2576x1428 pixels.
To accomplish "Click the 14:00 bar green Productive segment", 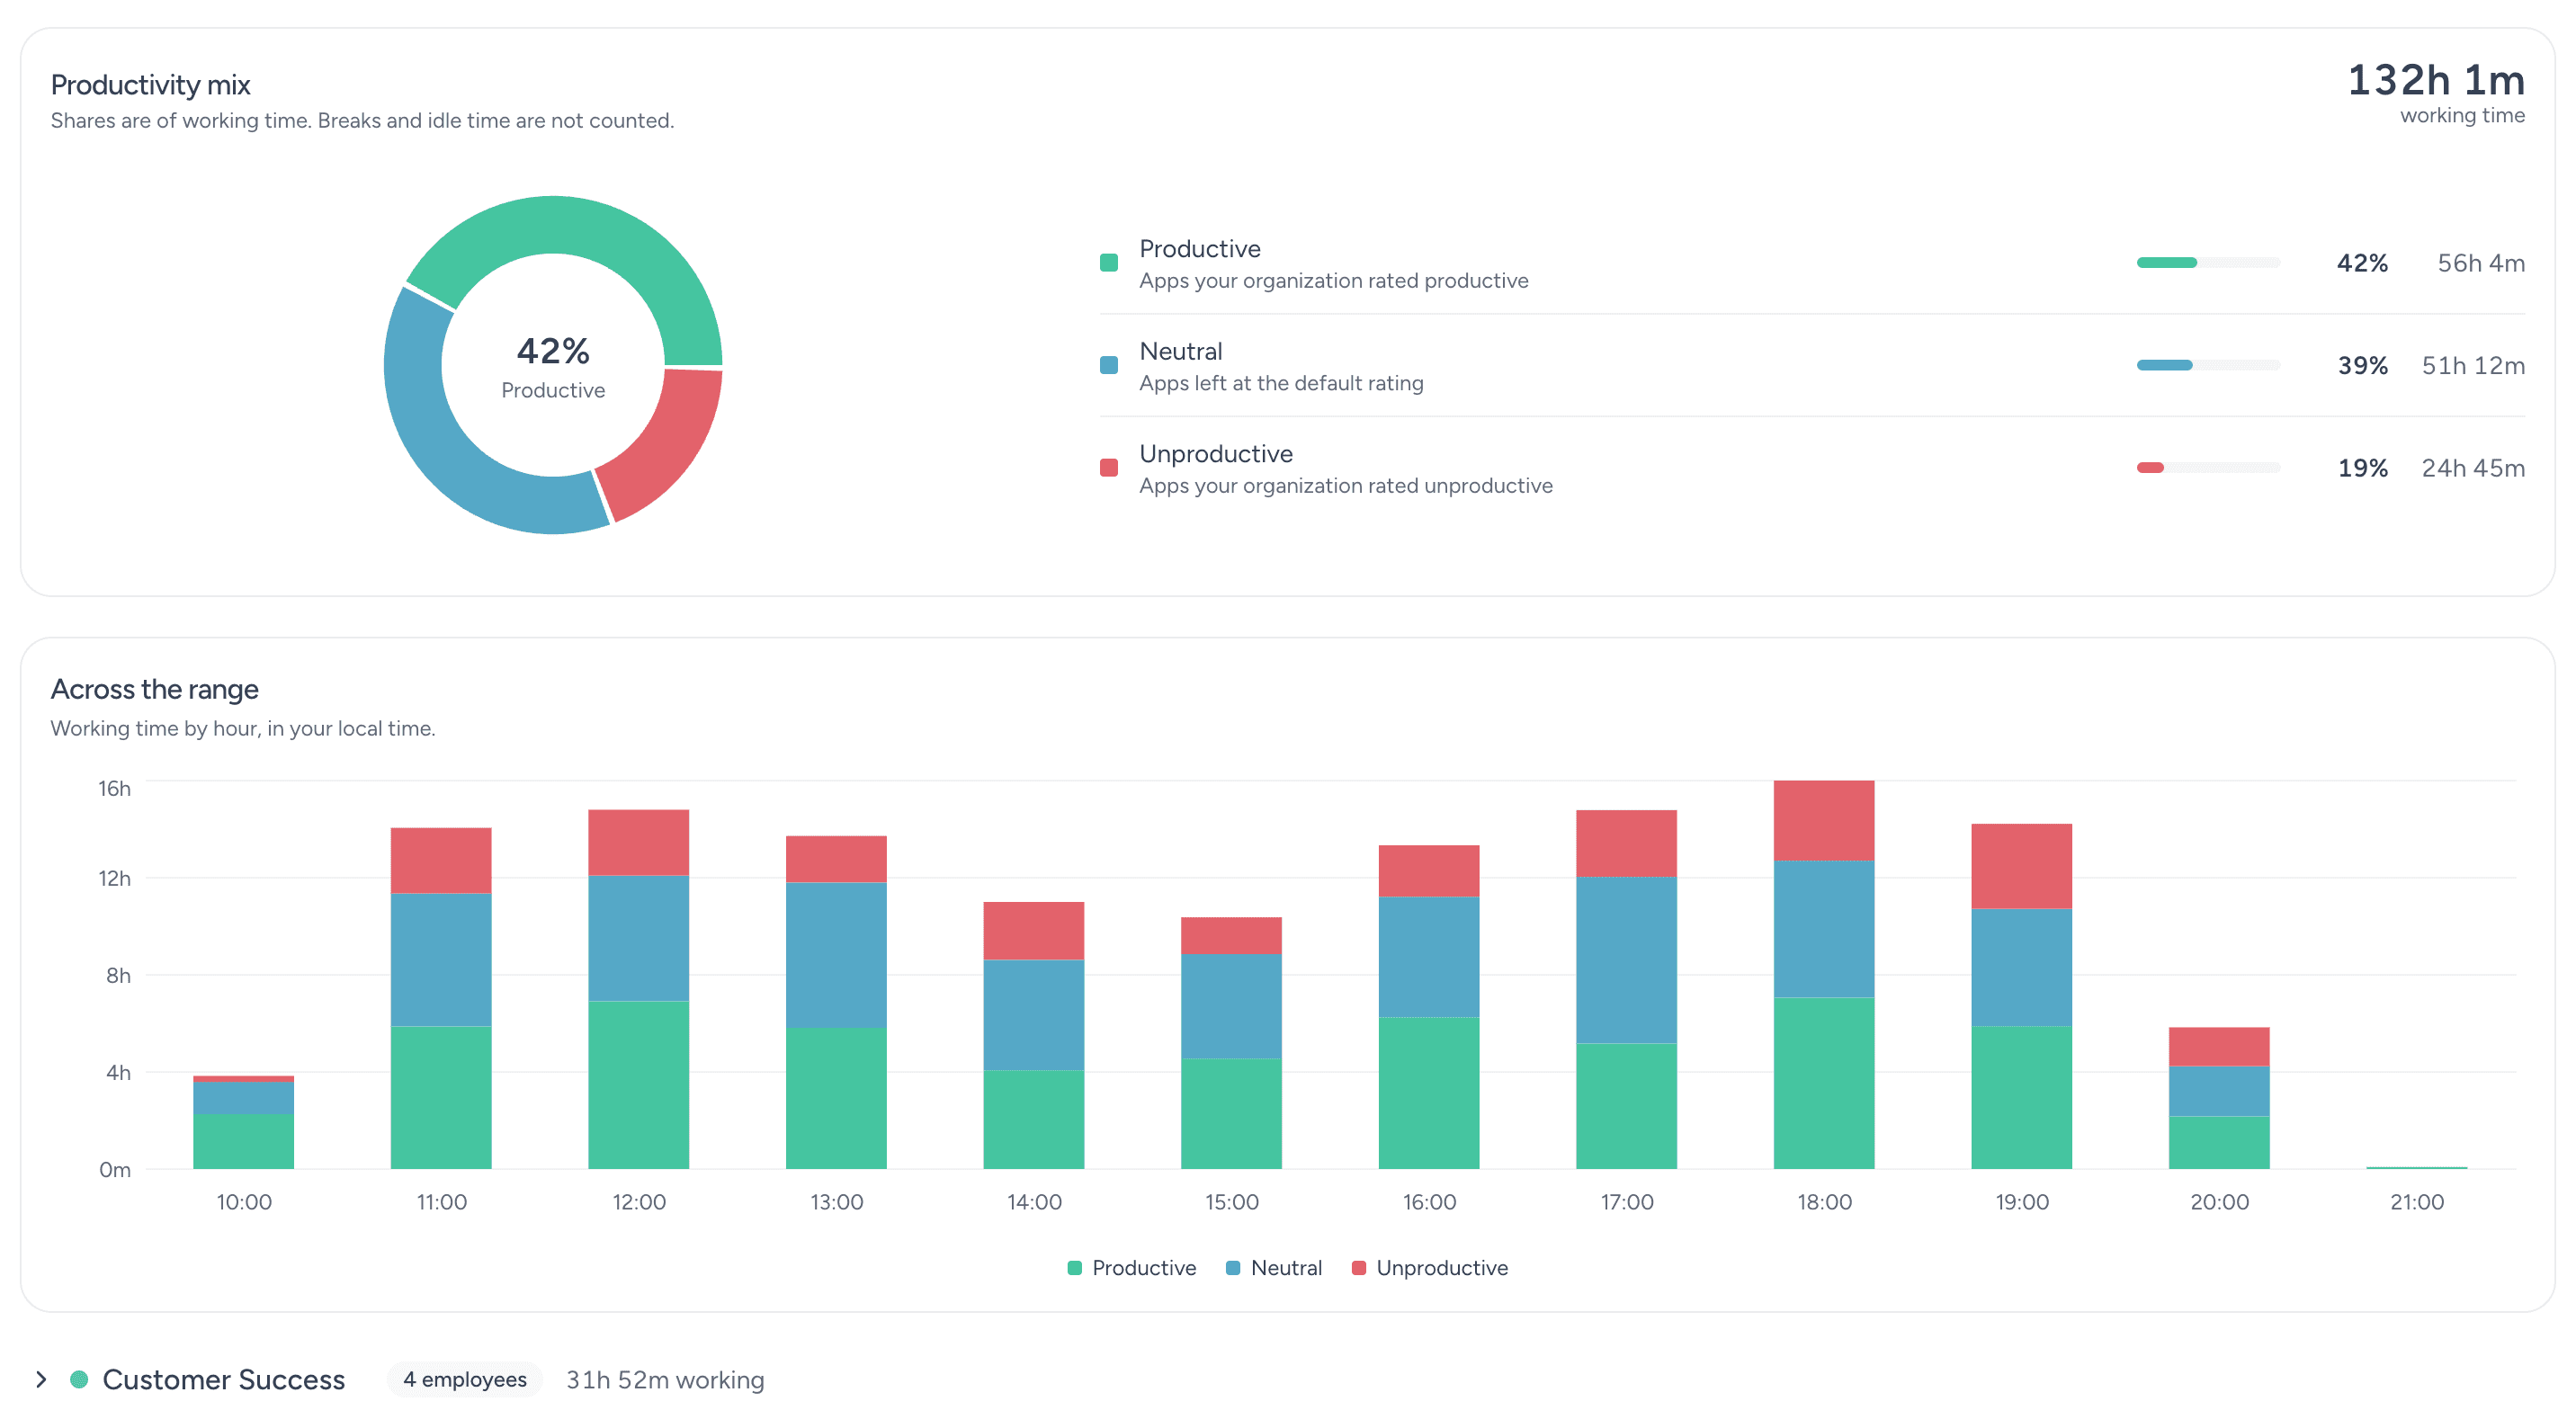I will pos(1033,1119).
